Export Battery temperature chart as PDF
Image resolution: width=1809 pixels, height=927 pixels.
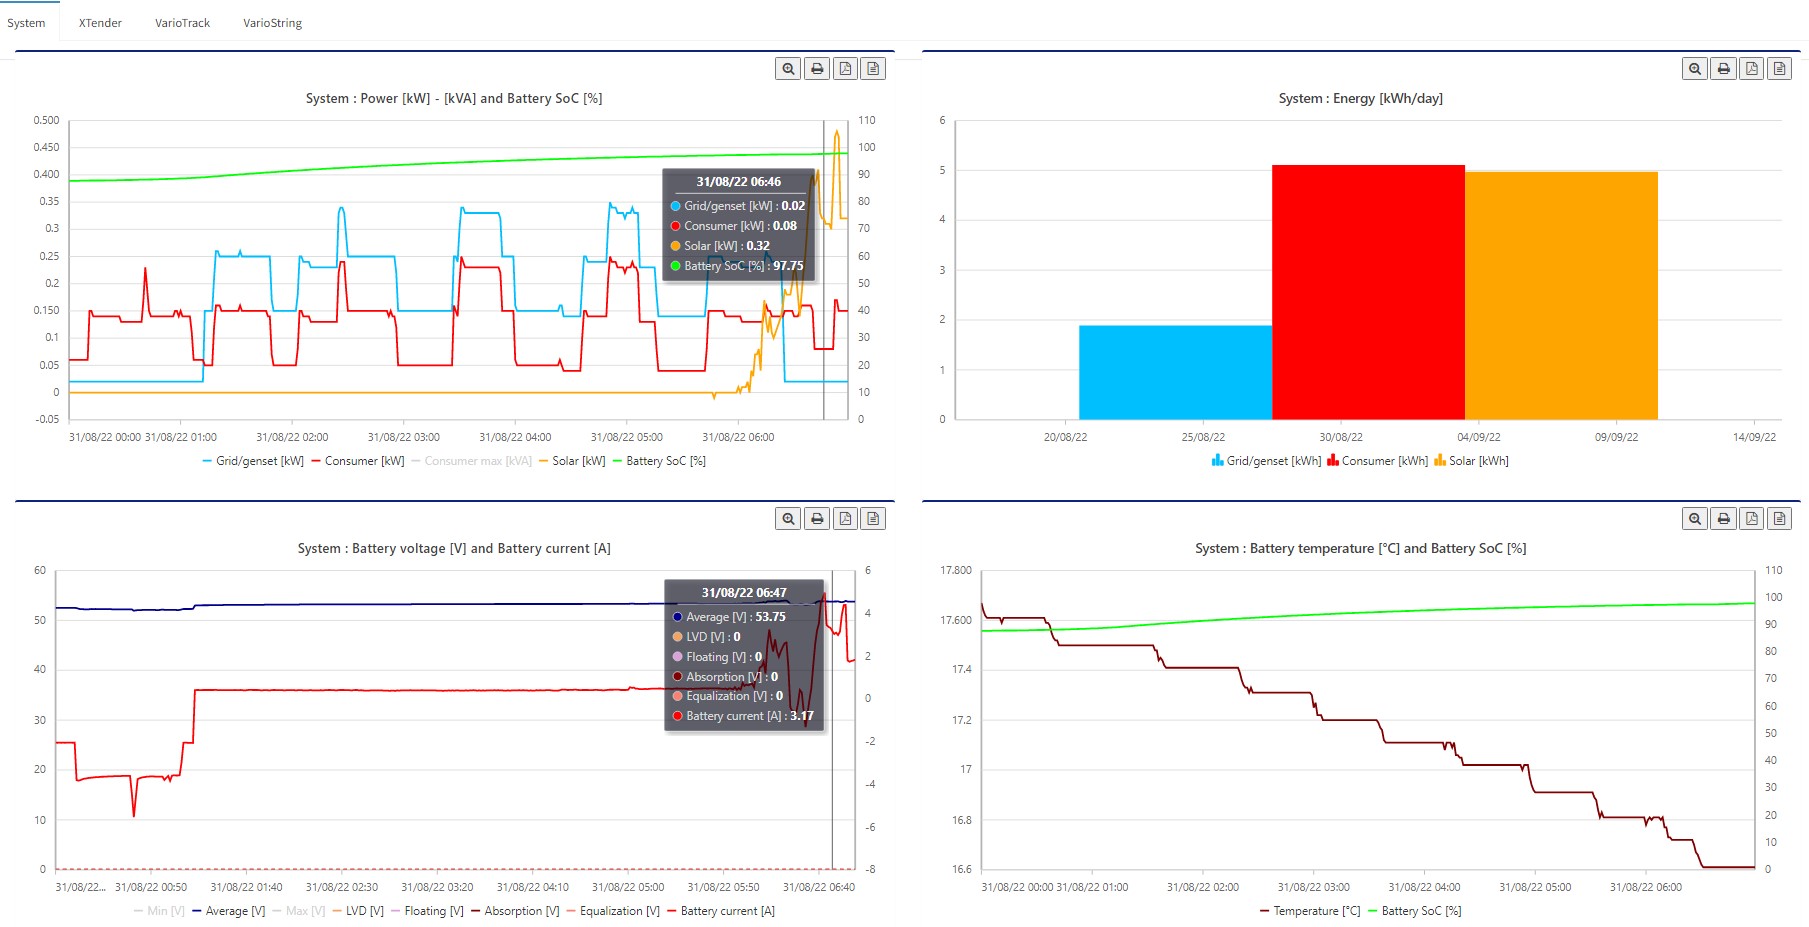[x=1751, y=519]
